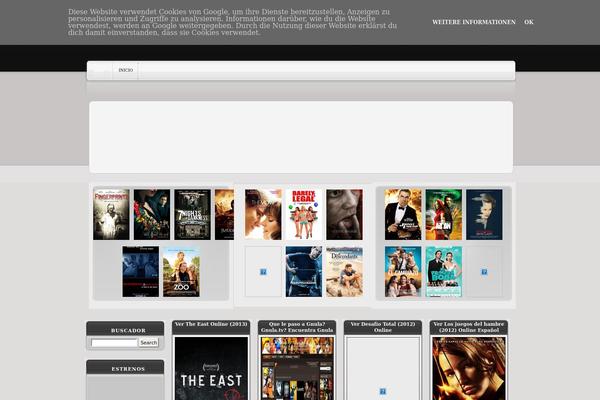Viewport: 600px width, 400px height.
Task: Click broken image icon in right poster group
Action: (x=484, y=272)
